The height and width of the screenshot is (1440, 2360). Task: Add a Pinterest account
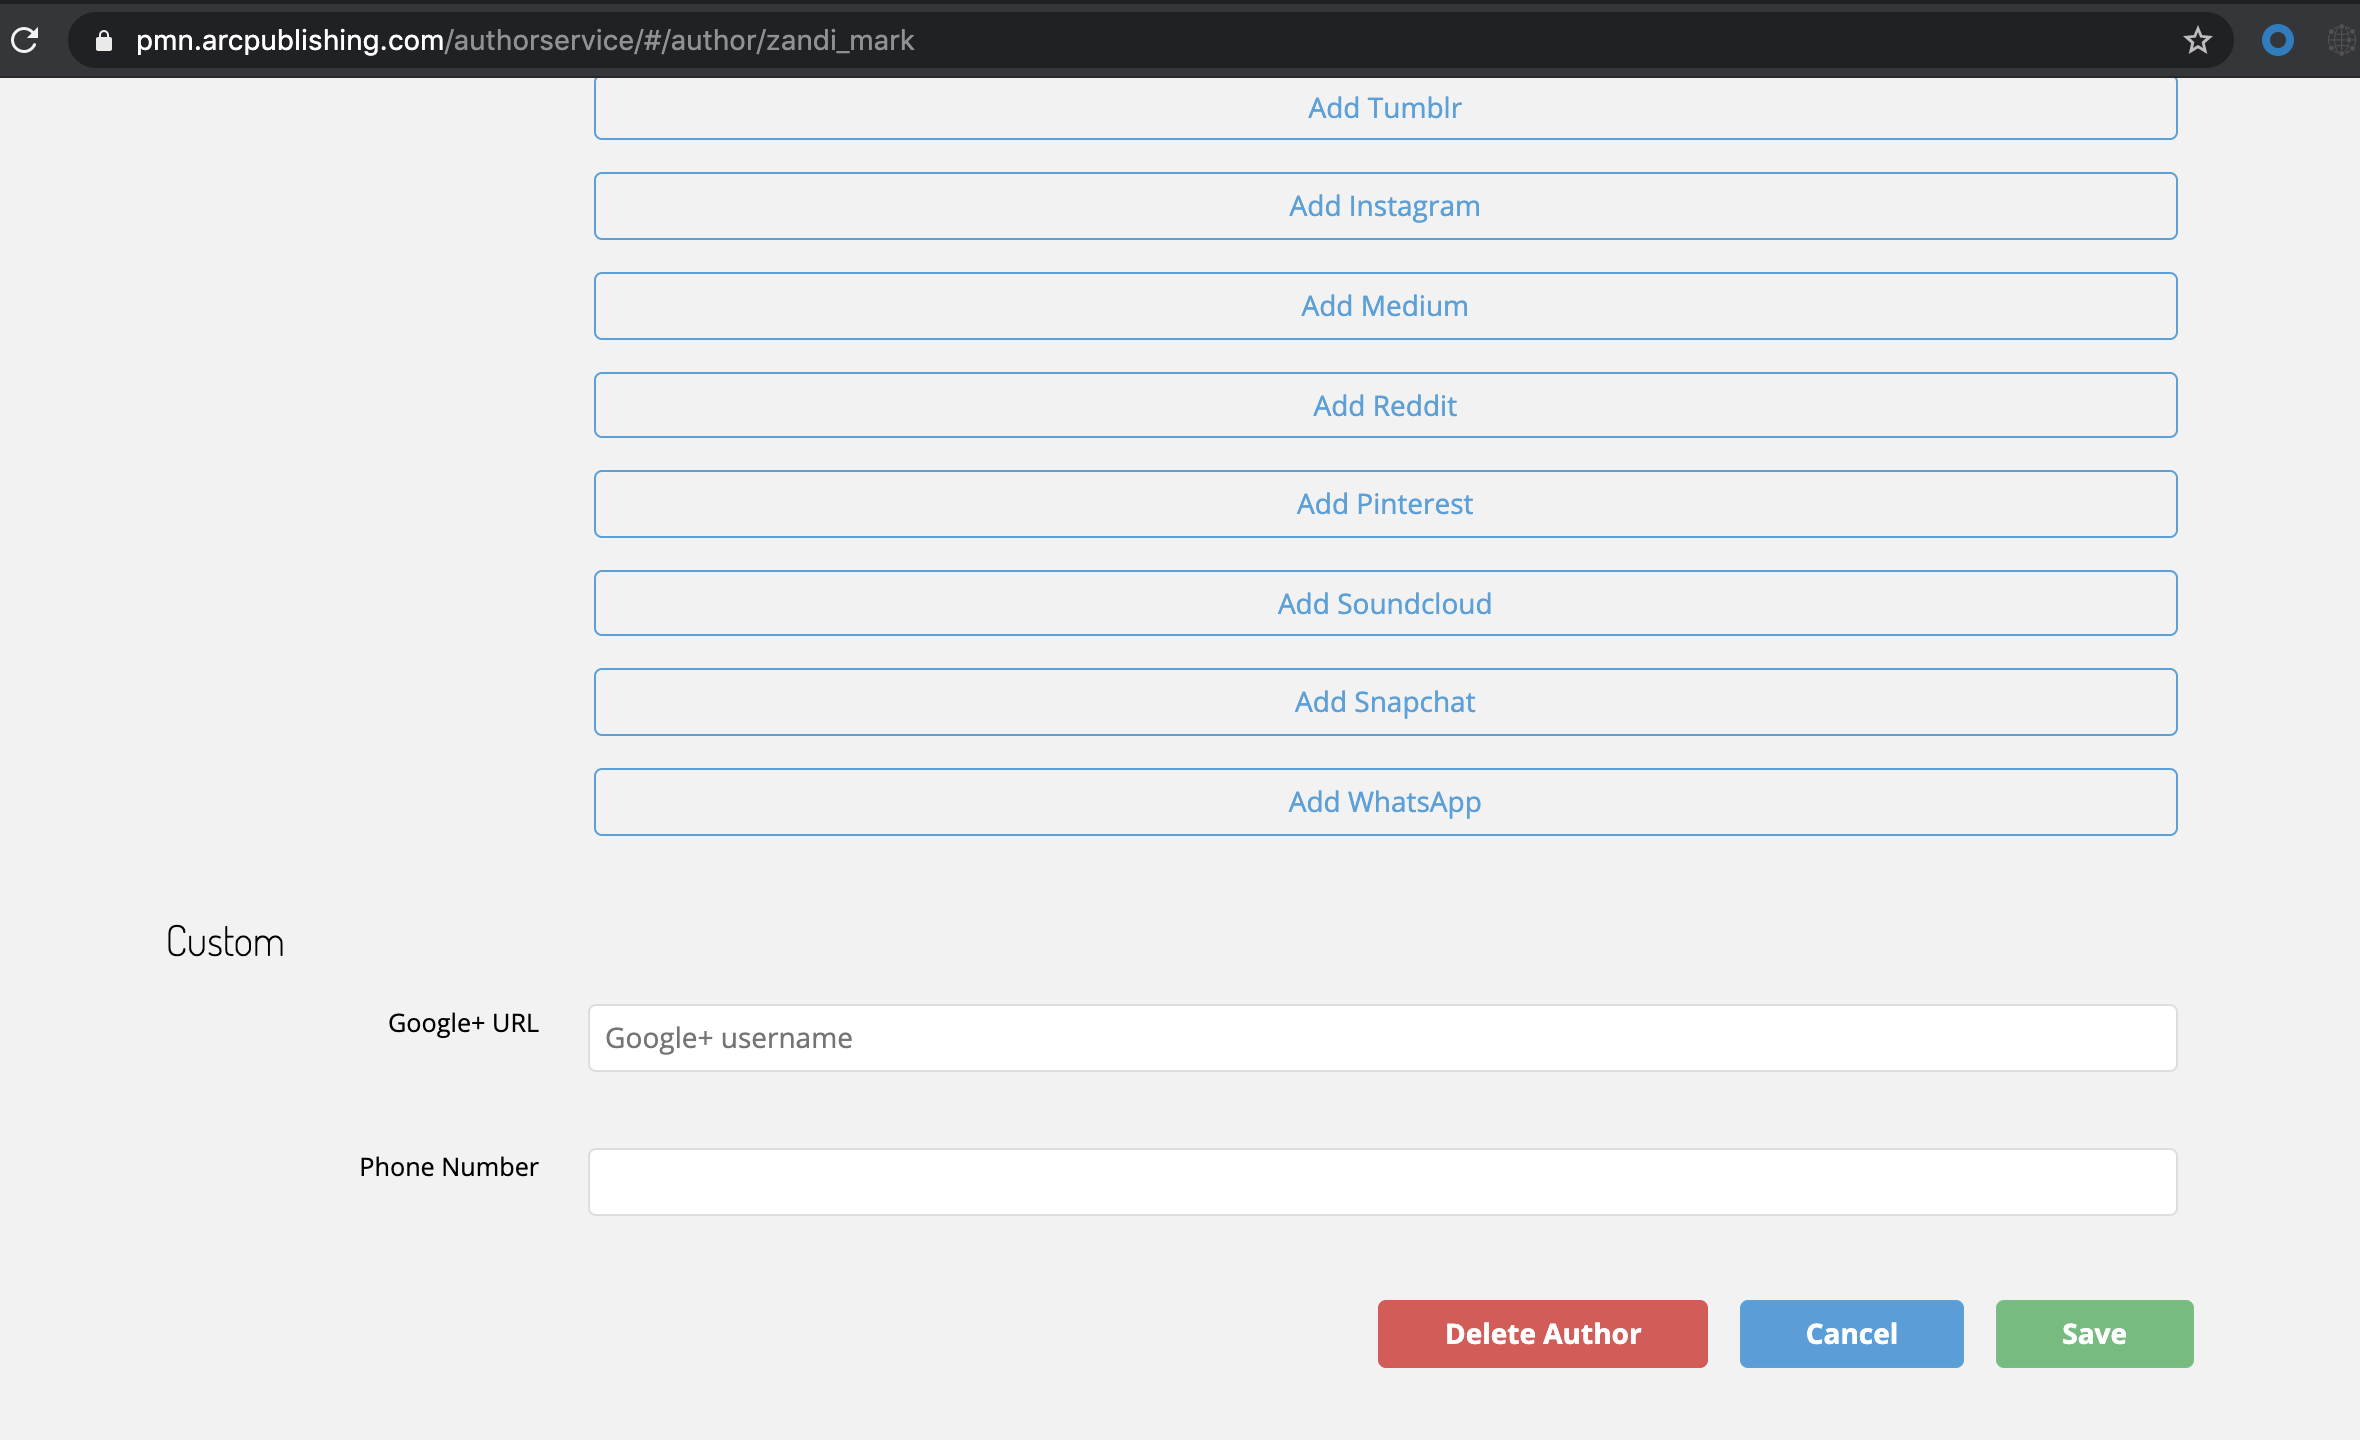tap(1385, 504)
